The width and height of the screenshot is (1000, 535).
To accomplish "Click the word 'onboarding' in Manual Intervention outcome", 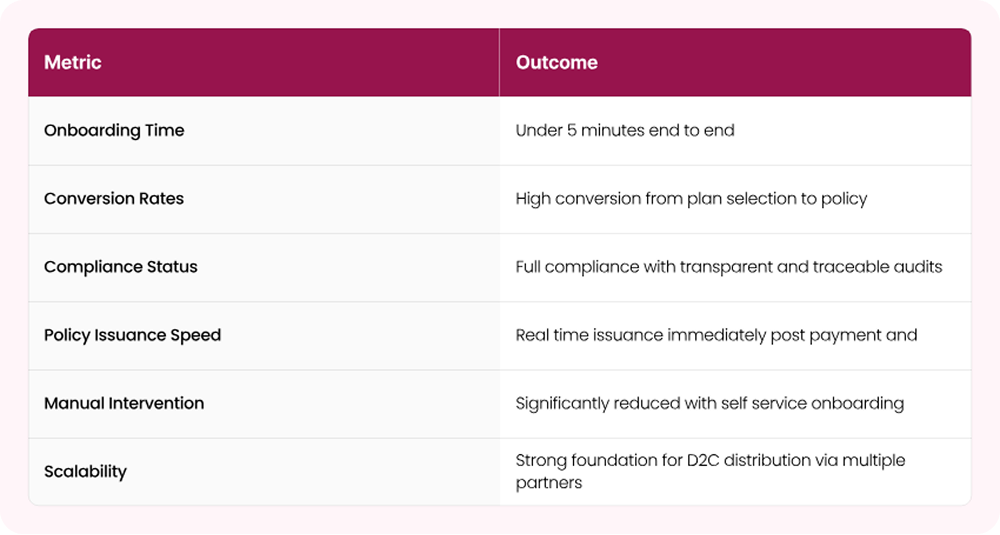I will [859, 403].
